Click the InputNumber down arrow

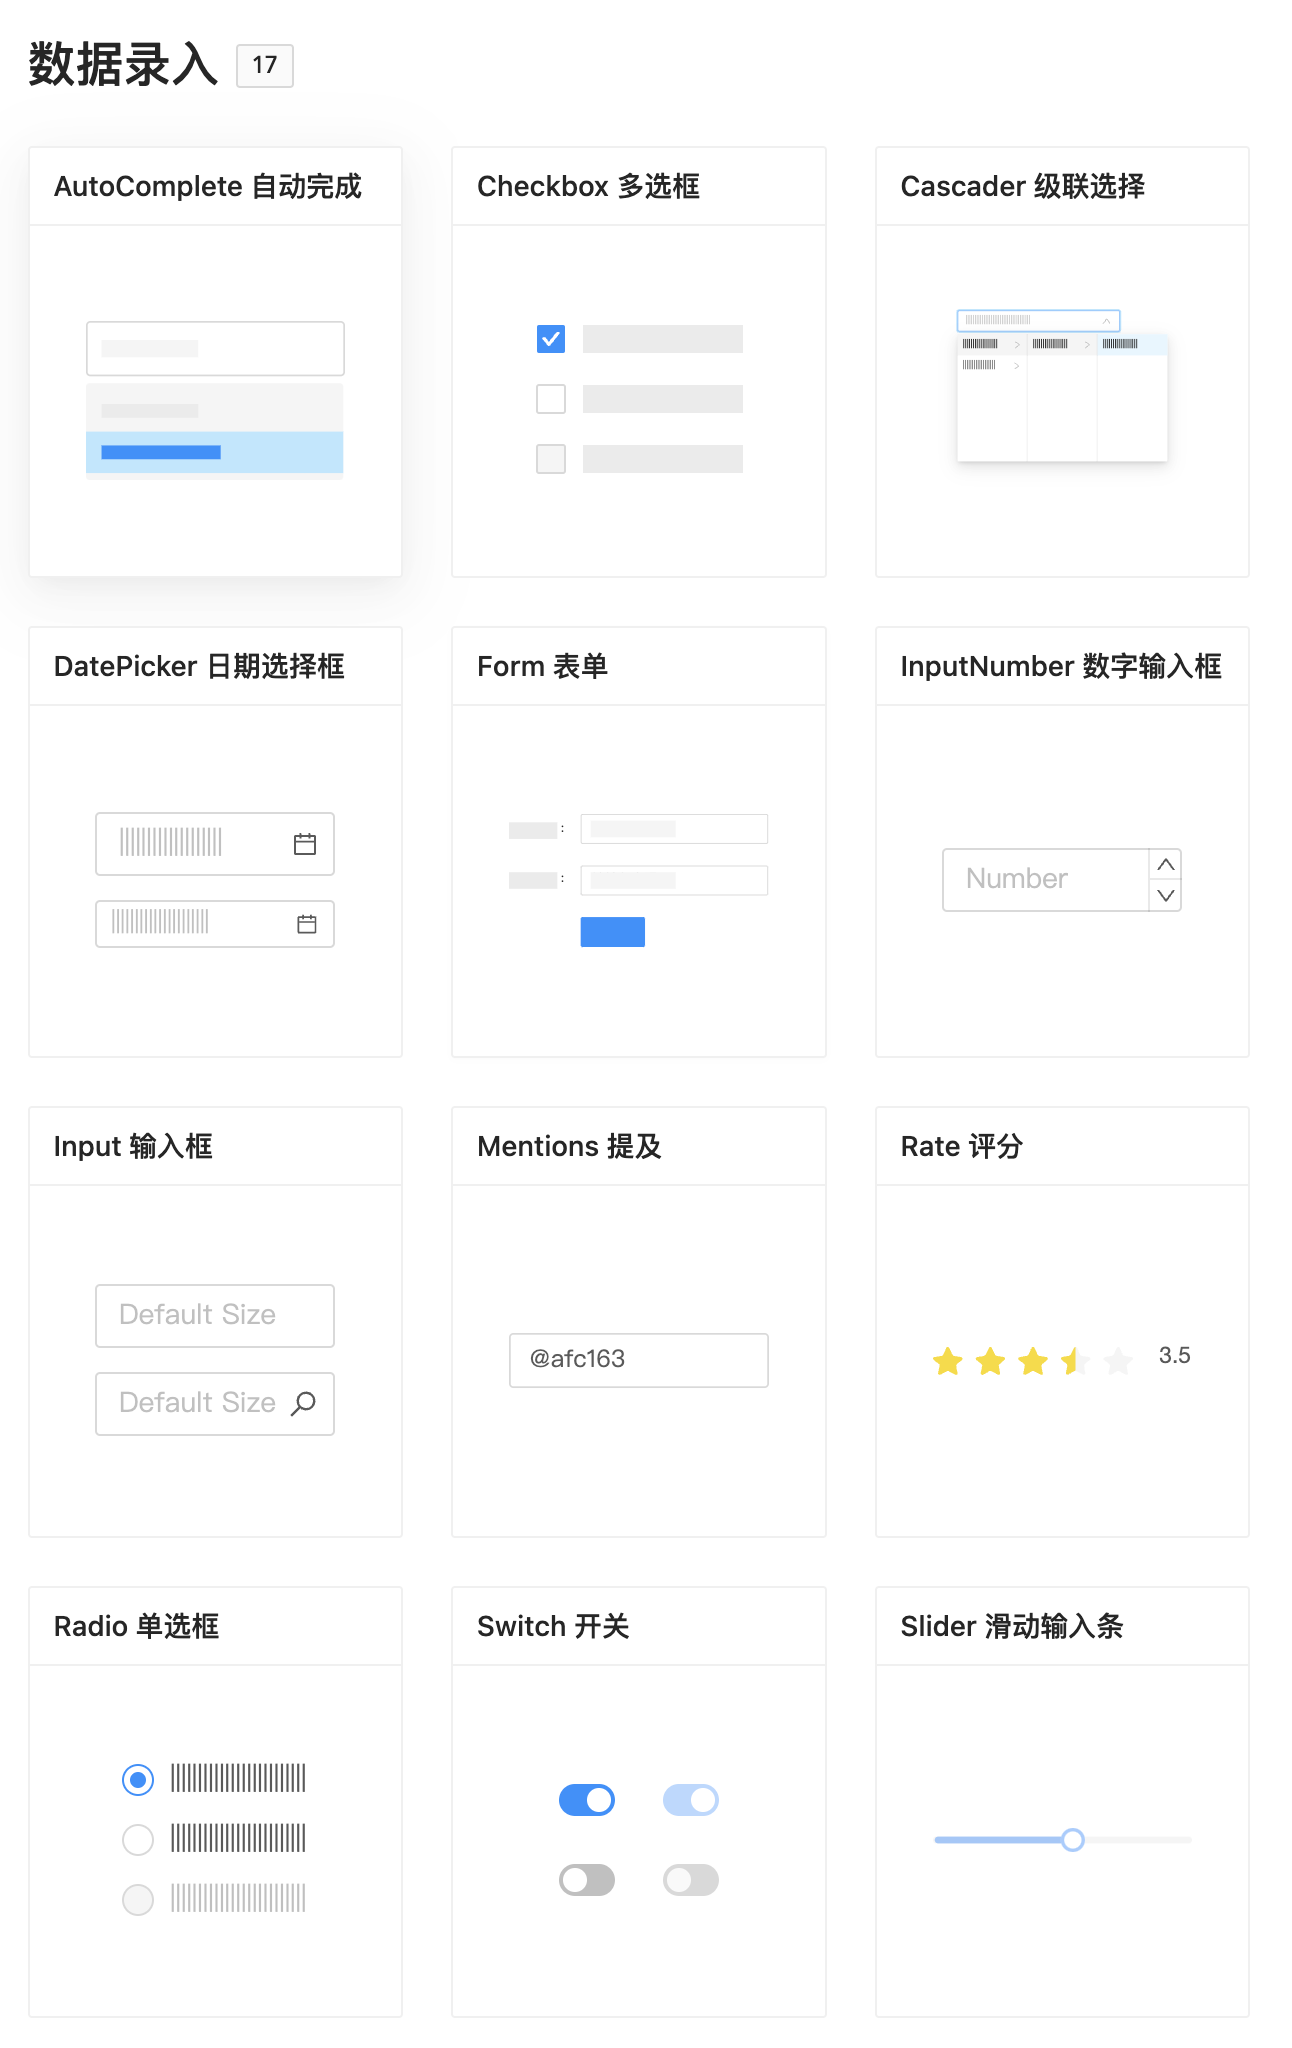pos(1166,896)
